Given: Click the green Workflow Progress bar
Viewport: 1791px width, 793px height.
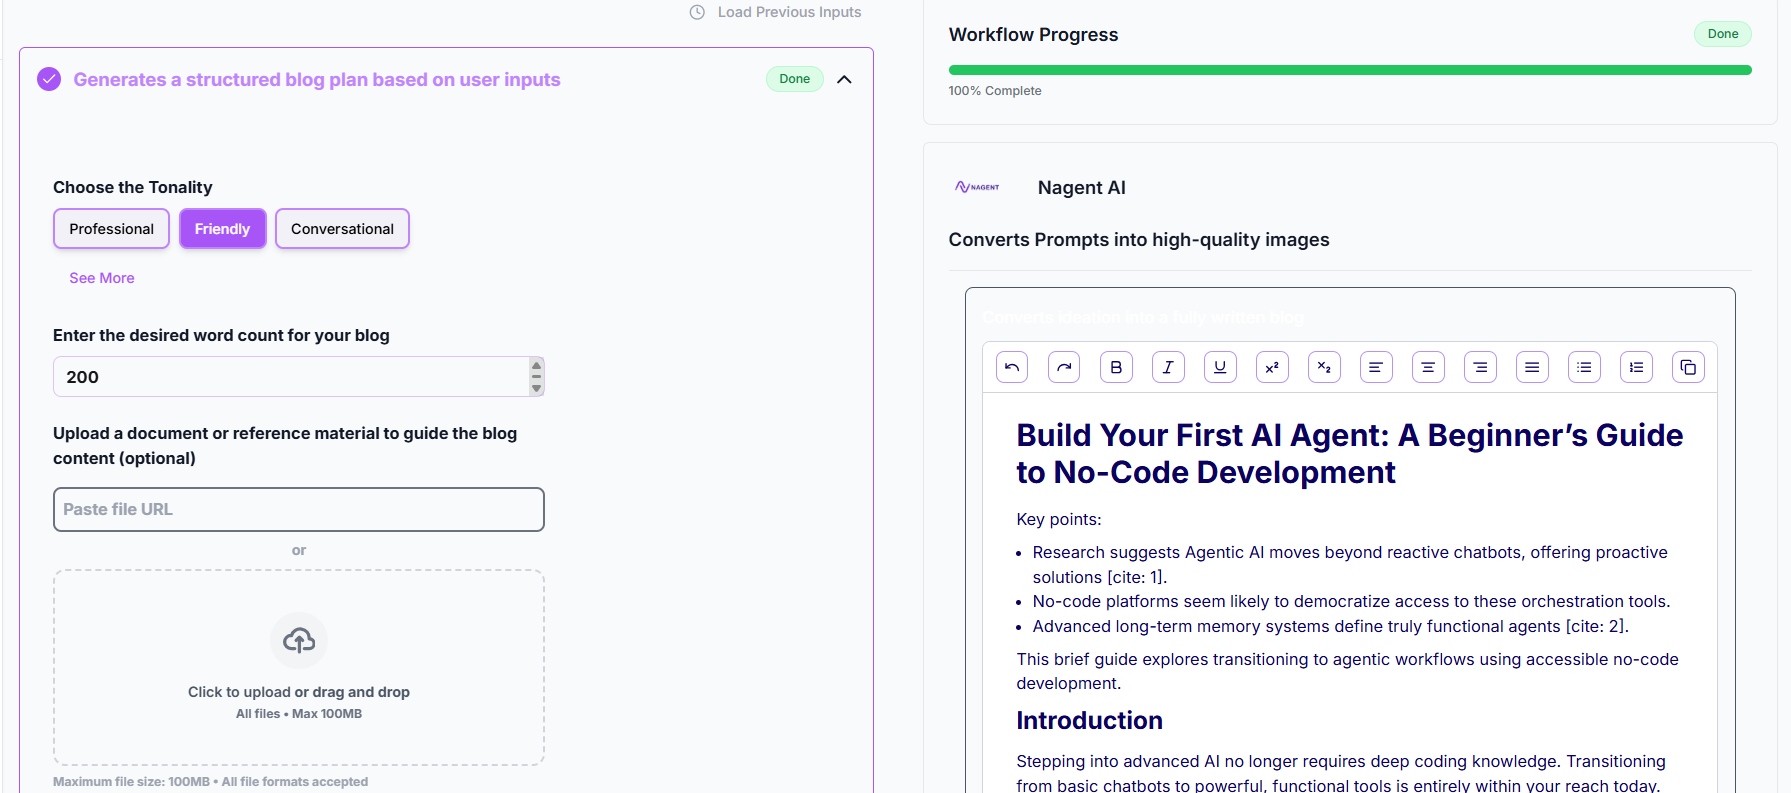Looking at the screenshot, I should (x=1350, y=70).
